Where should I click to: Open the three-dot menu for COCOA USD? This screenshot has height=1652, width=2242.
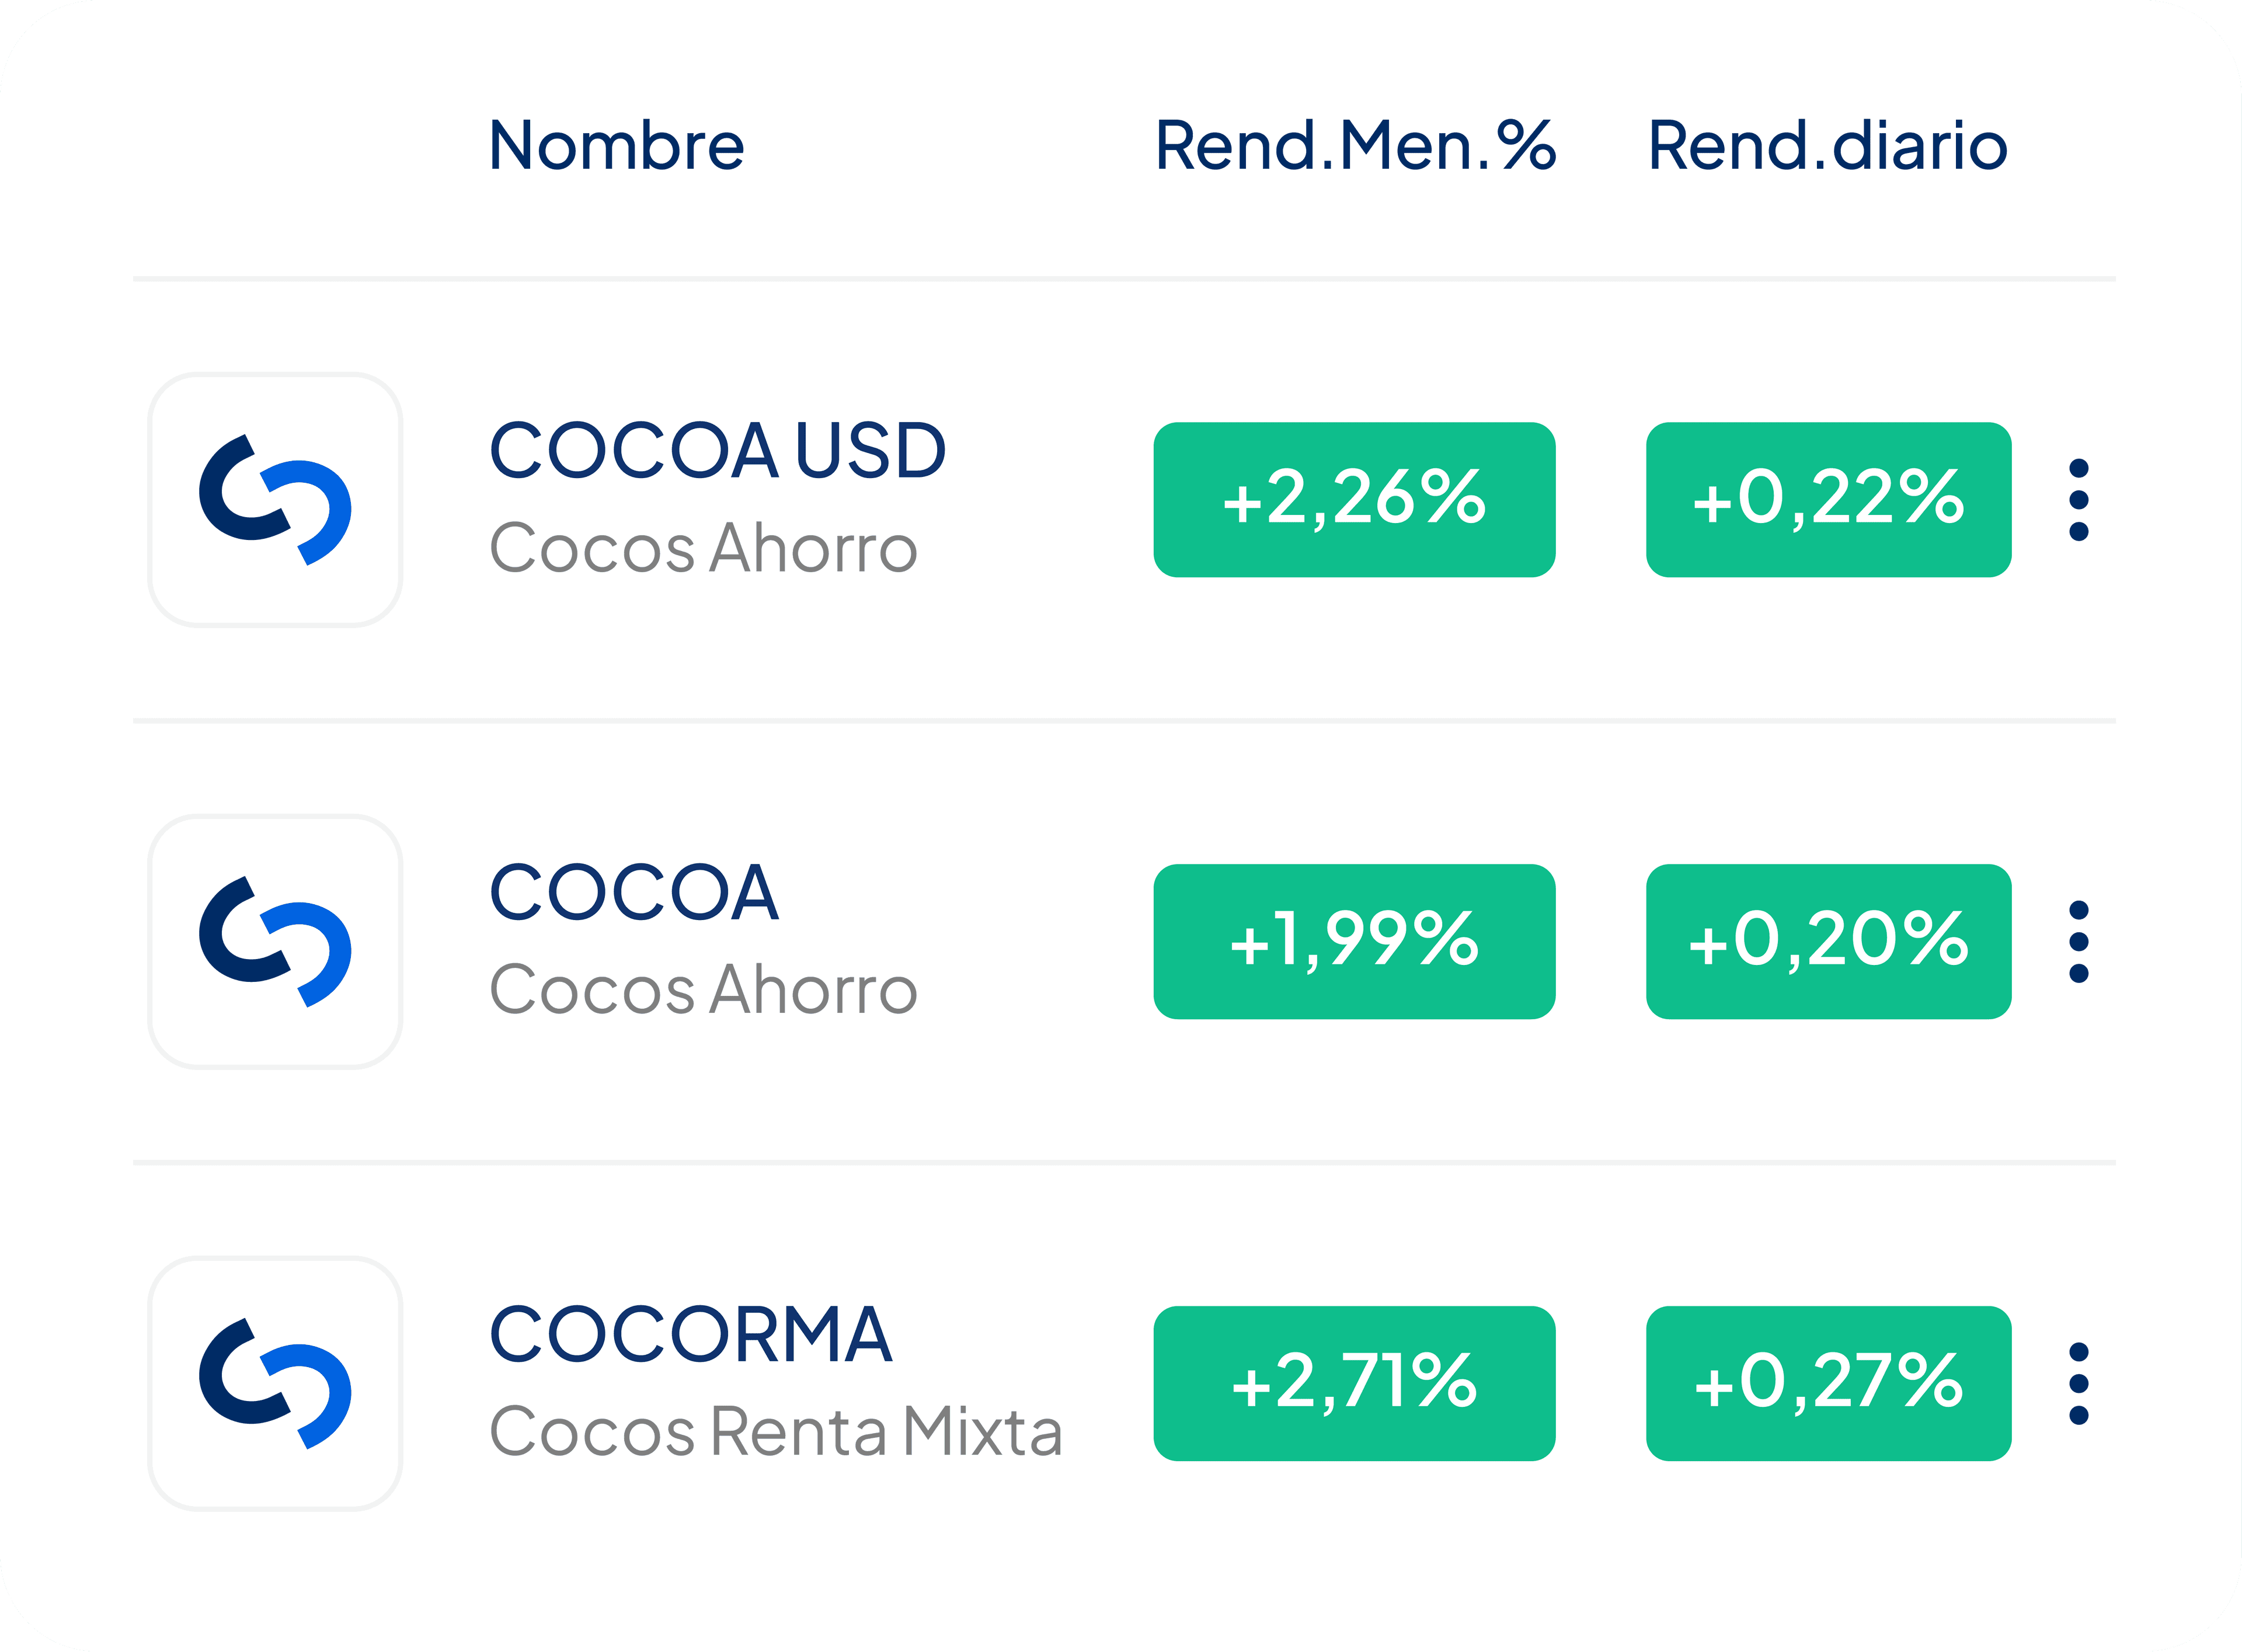pos(2079,500)
